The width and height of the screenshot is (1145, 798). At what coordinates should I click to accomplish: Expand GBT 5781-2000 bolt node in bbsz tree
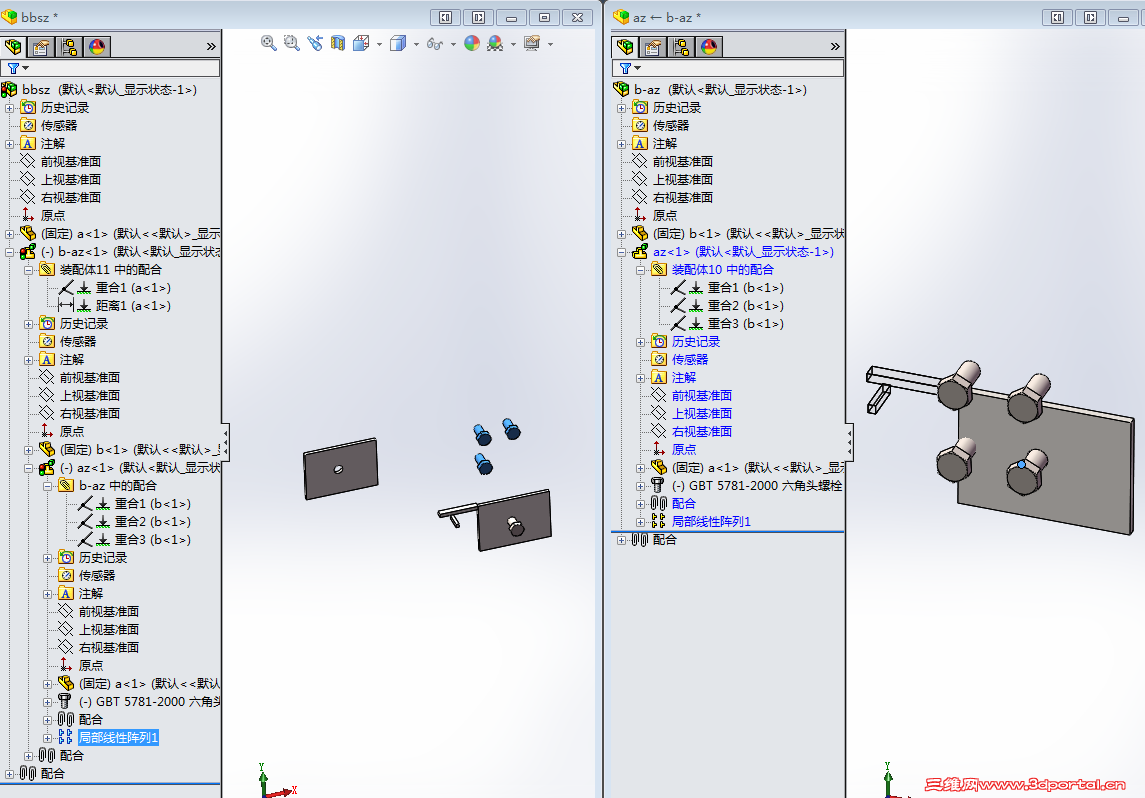[47, 702]
